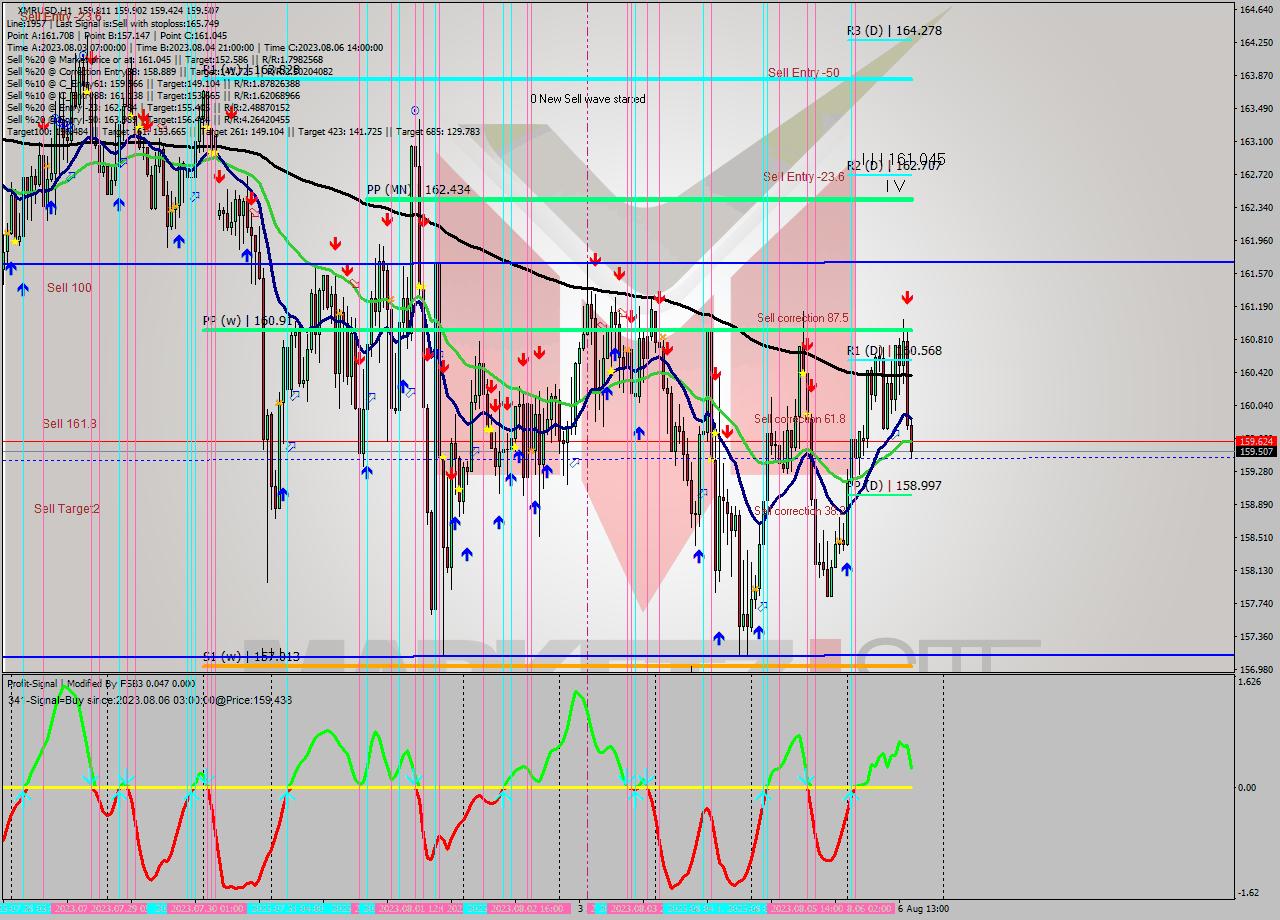Select the "IV" wave marker below 161.045
This screenshot has height=920, width=1280.
point(895,185)
